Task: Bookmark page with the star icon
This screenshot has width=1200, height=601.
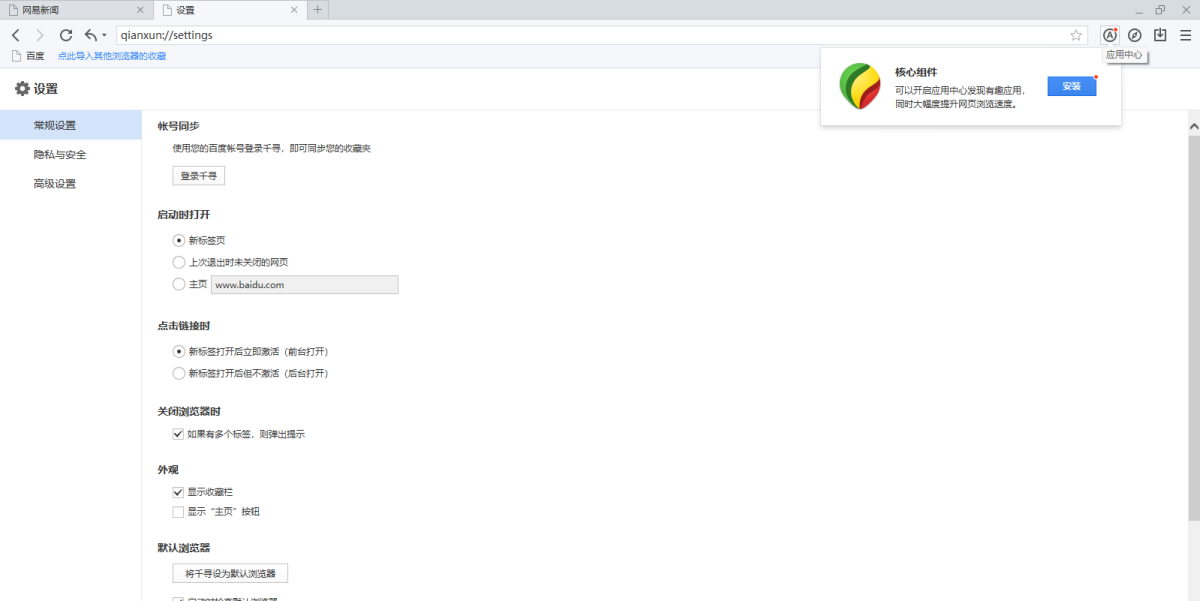Action: tap(1076, 35)
